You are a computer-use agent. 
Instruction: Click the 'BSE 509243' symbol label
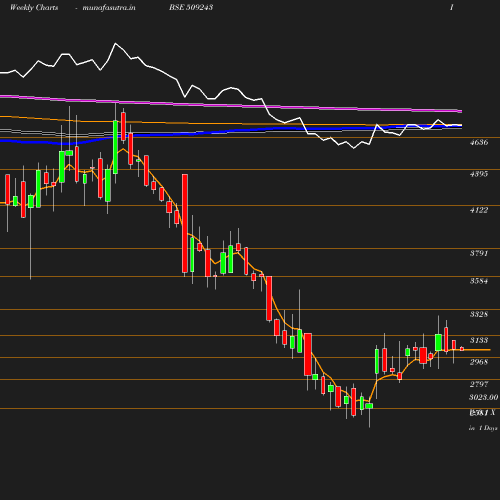click(191, 7)
